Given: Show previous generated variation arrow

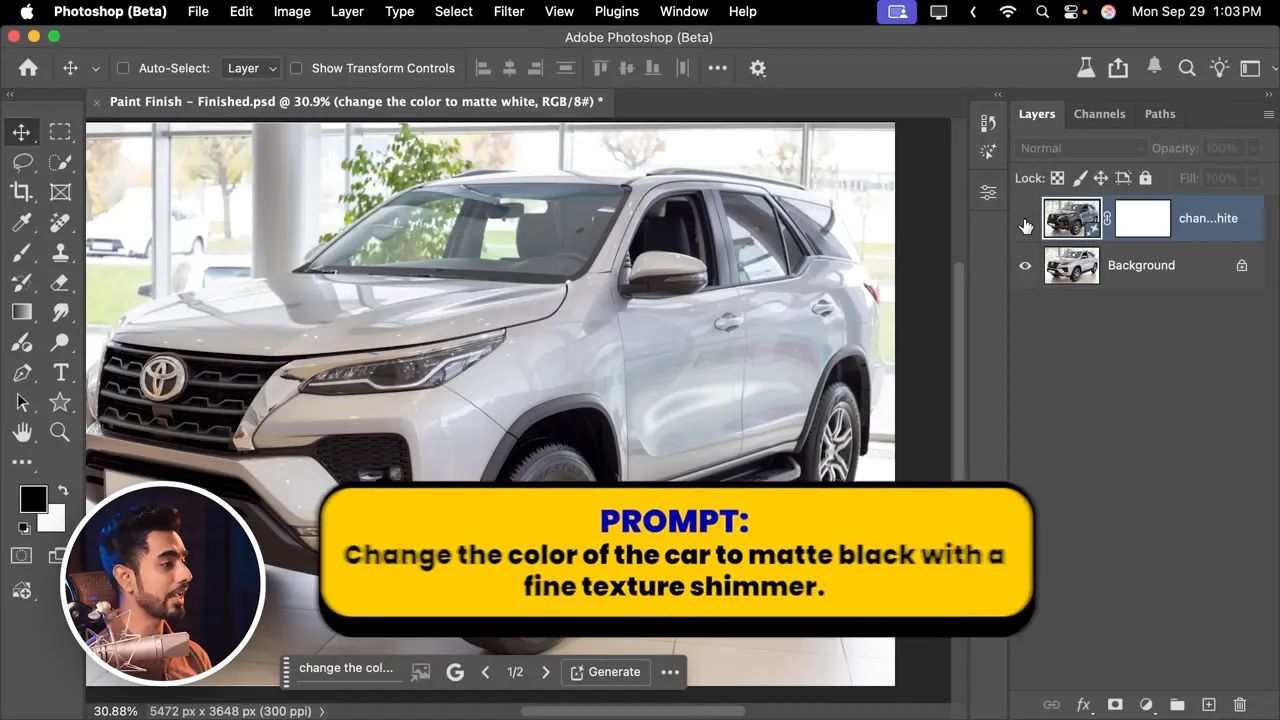Looking at the screenshot, I should [x=486, y=672].
